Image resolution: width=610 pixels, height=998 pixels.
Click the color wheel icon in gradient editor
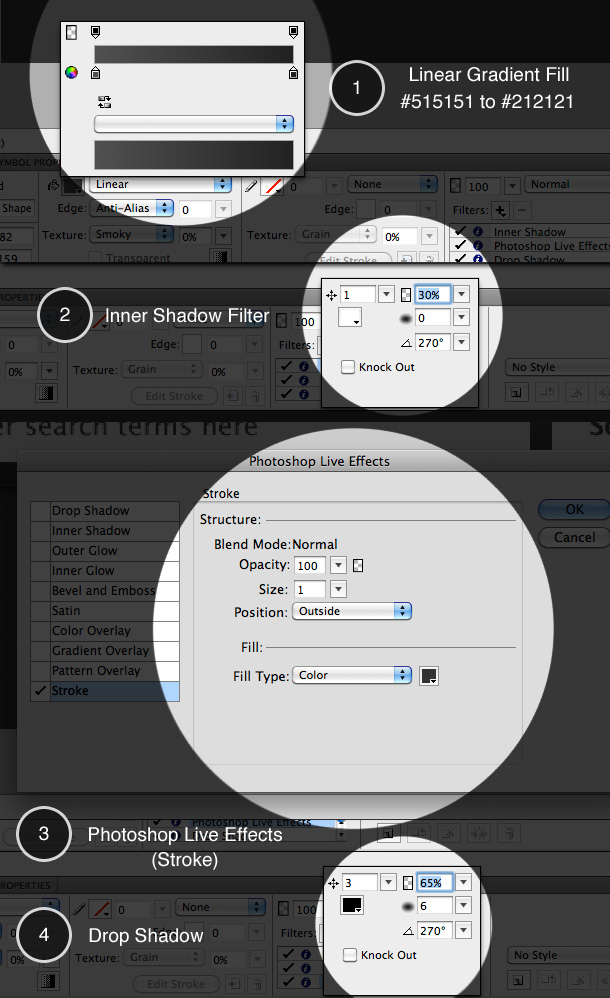(71, 72)
